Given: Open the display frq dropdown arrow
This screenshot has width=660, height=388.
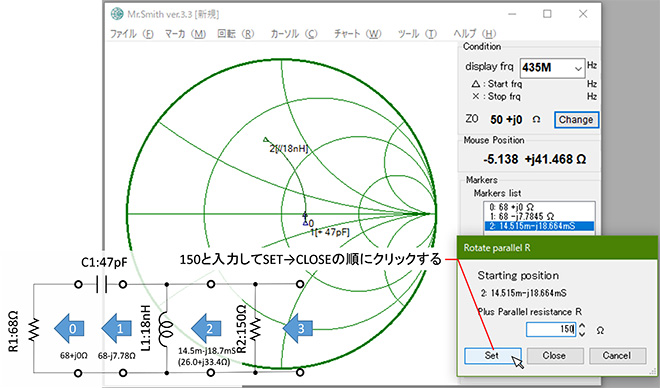Looking at the screenshot, I should pyautogui.click(x=578, y=68).
